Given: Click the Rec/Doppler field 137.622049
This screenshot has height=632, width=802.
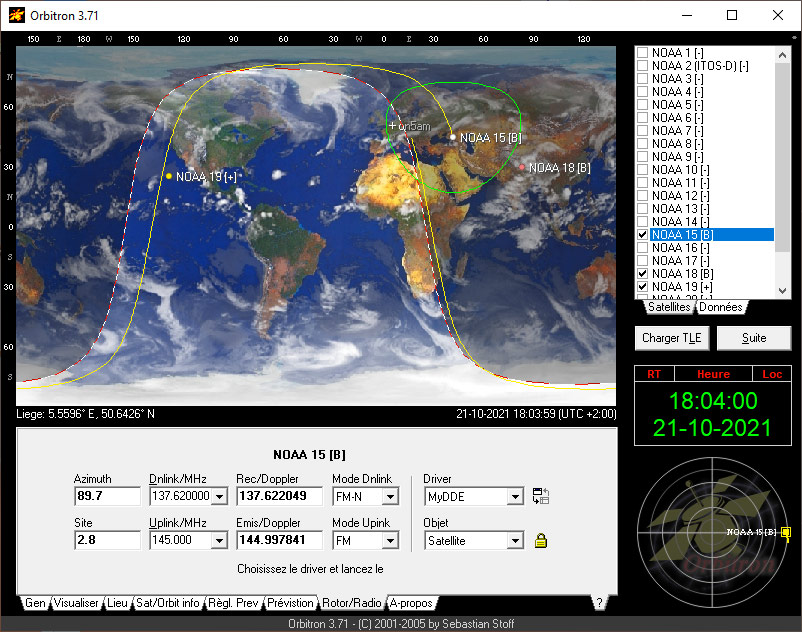Looking at the screenshot, I should coord(279,496).
